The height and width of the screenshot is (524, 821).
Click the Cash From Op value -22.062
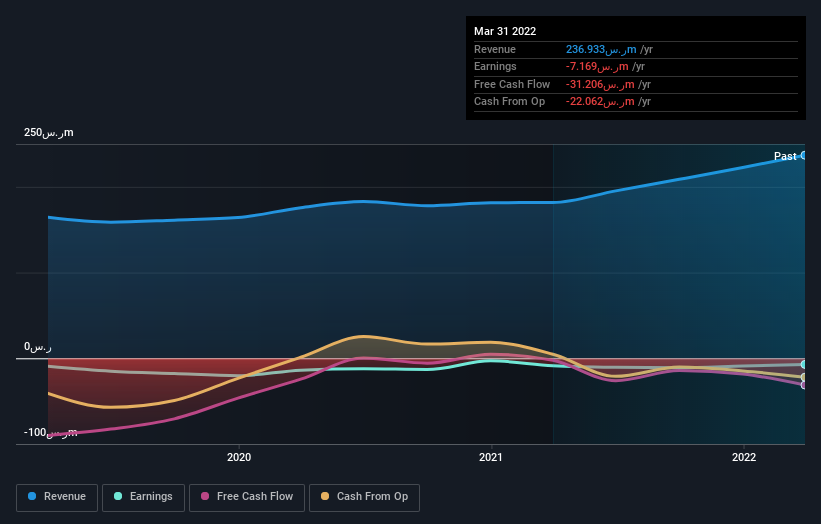pos(600,102)
